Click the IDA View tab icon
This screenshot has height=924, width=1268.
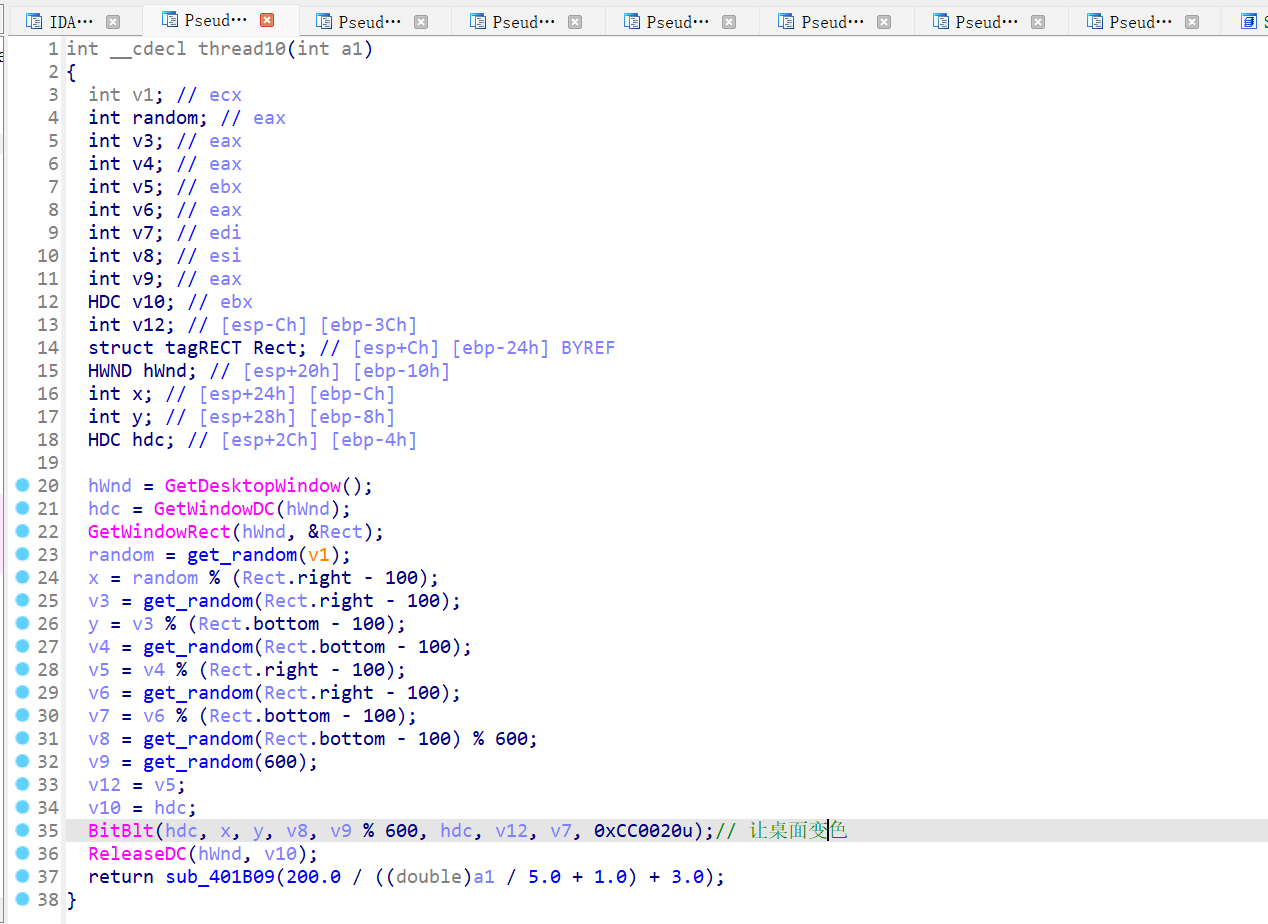tap(34, 21)
